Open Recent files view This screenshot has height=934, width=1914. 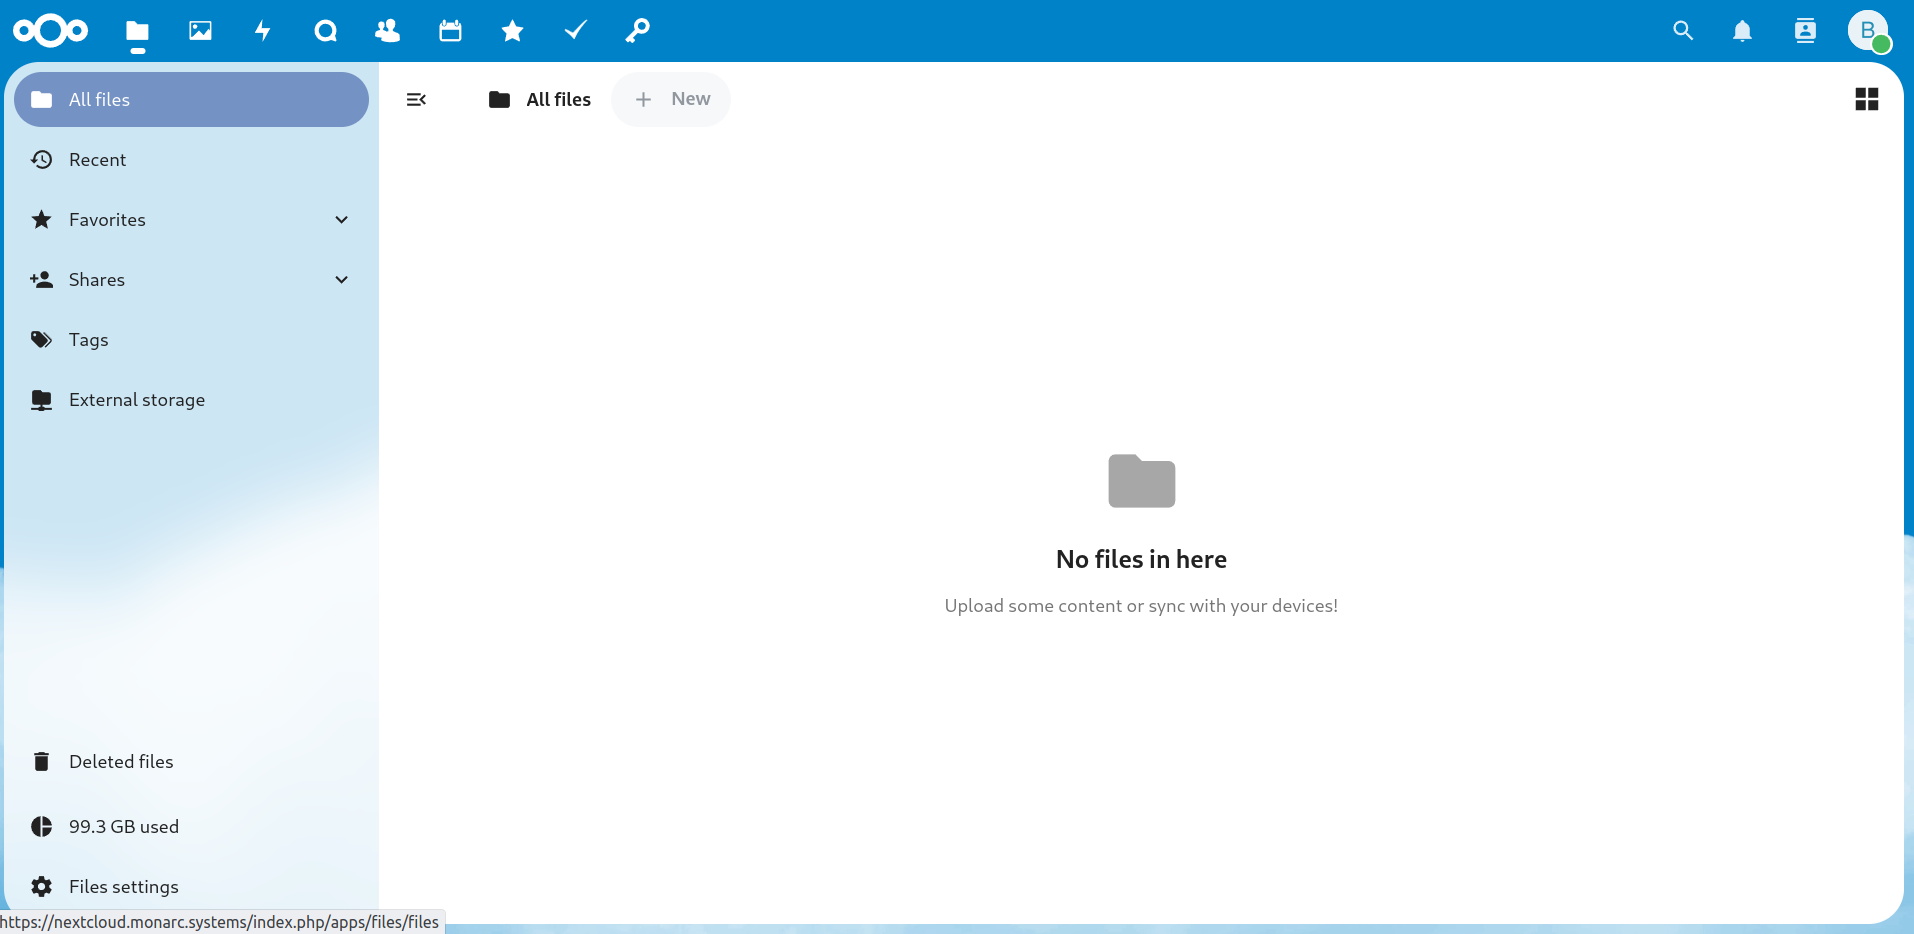(192, 160)
